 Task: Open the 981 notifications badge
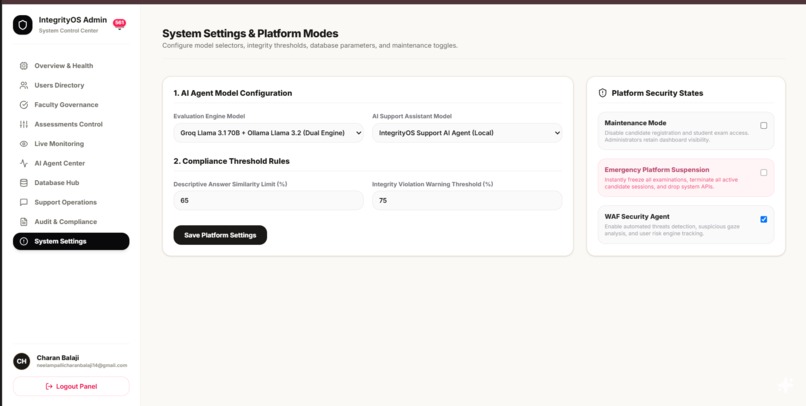[x=119, y=23]
